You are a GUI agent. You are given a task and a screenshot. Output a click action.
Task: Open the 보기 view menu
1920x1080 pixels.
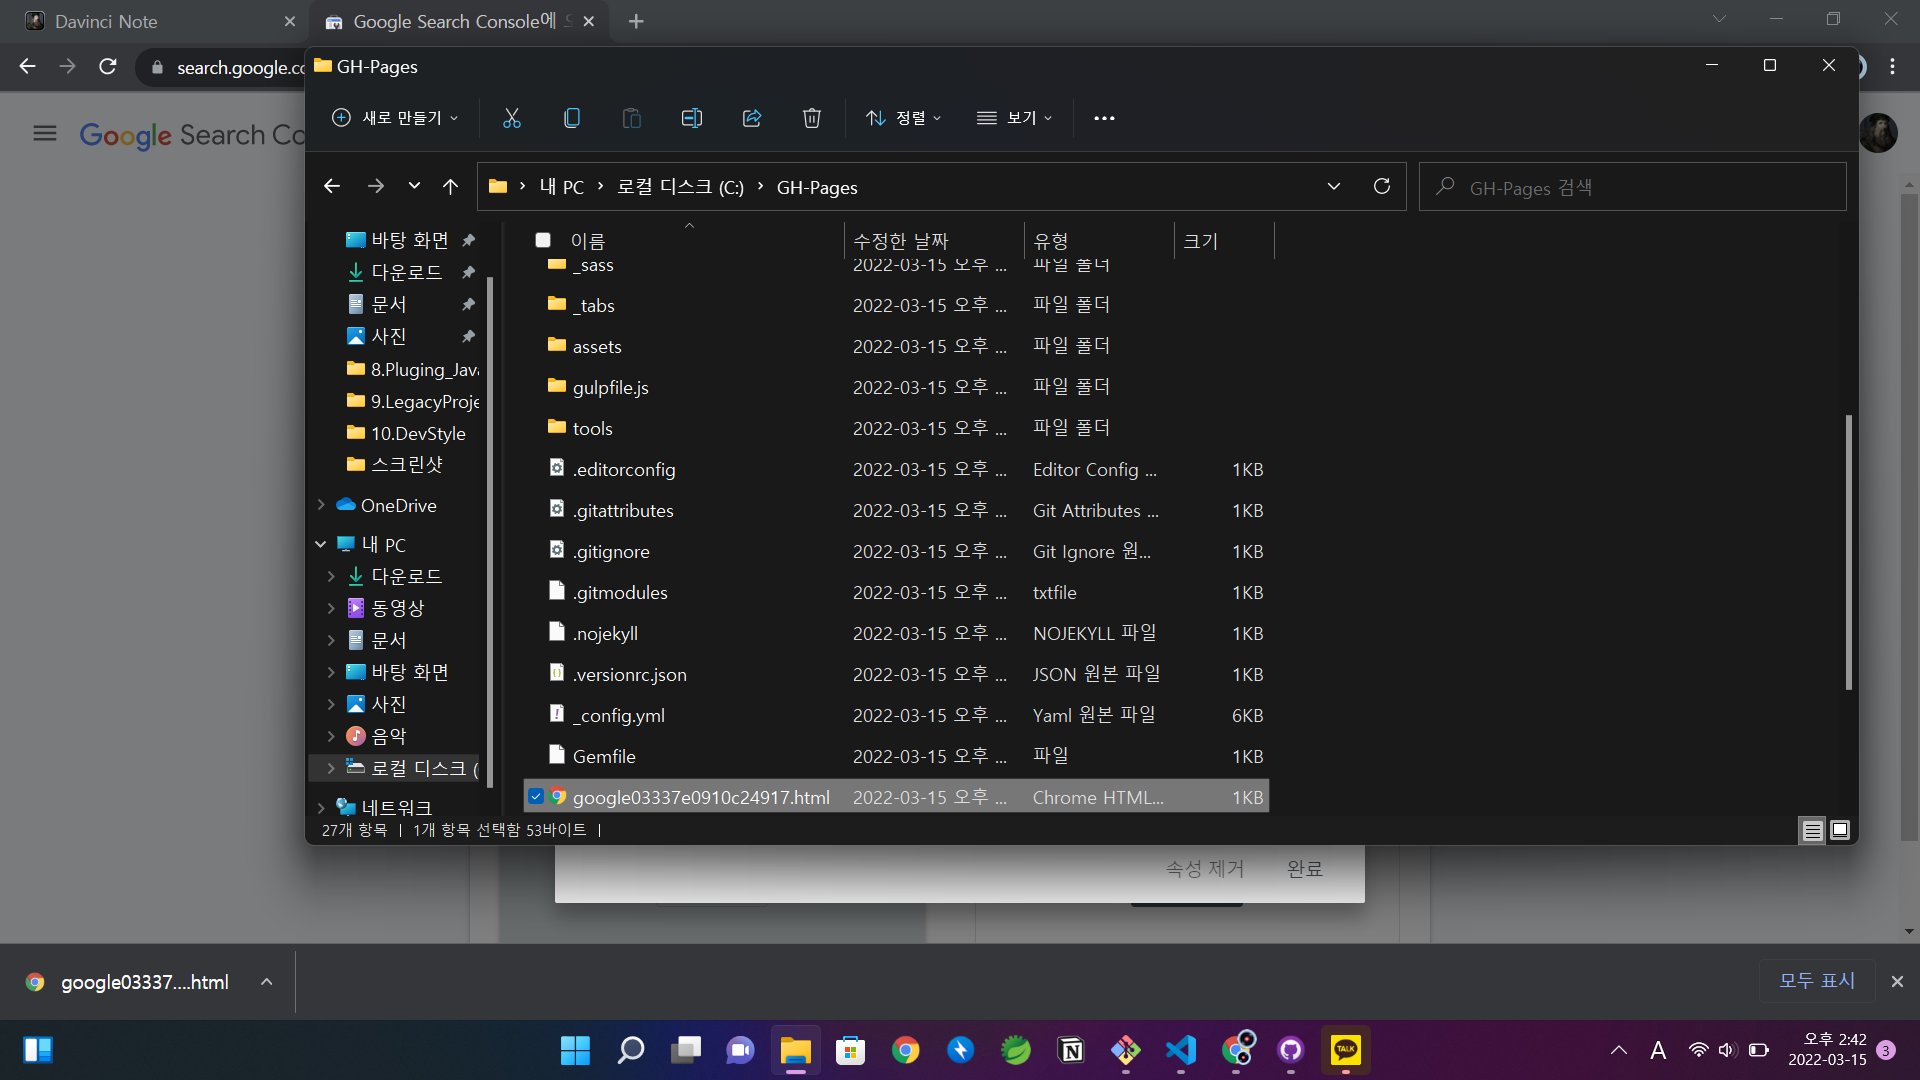1014,118
